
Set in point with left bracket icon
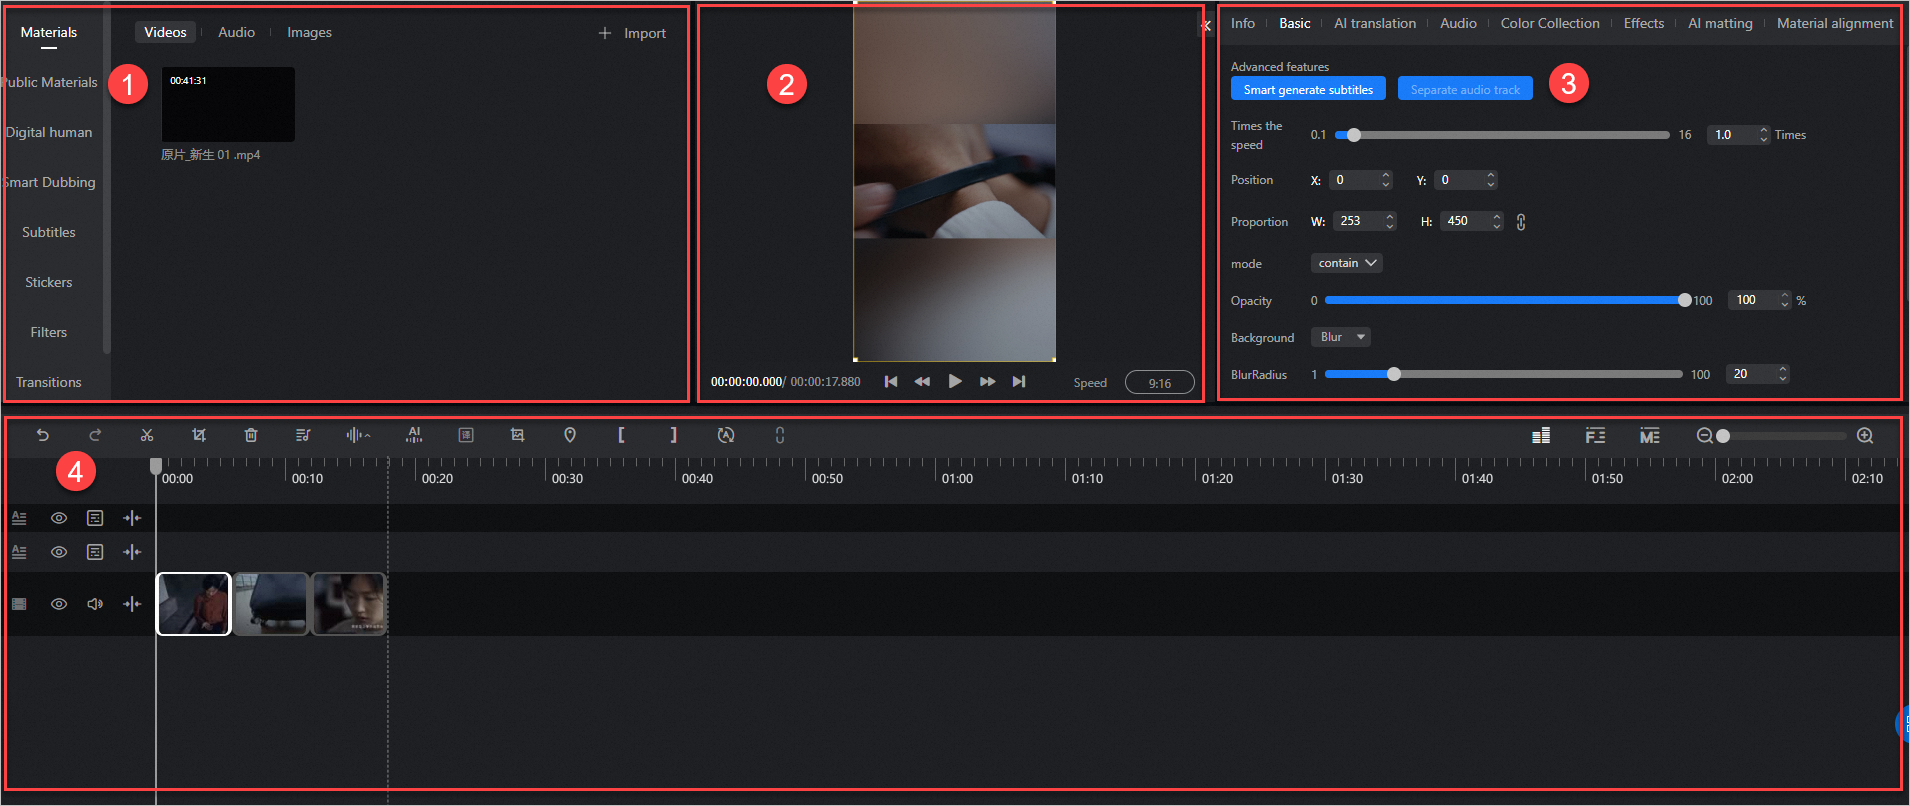621,435
